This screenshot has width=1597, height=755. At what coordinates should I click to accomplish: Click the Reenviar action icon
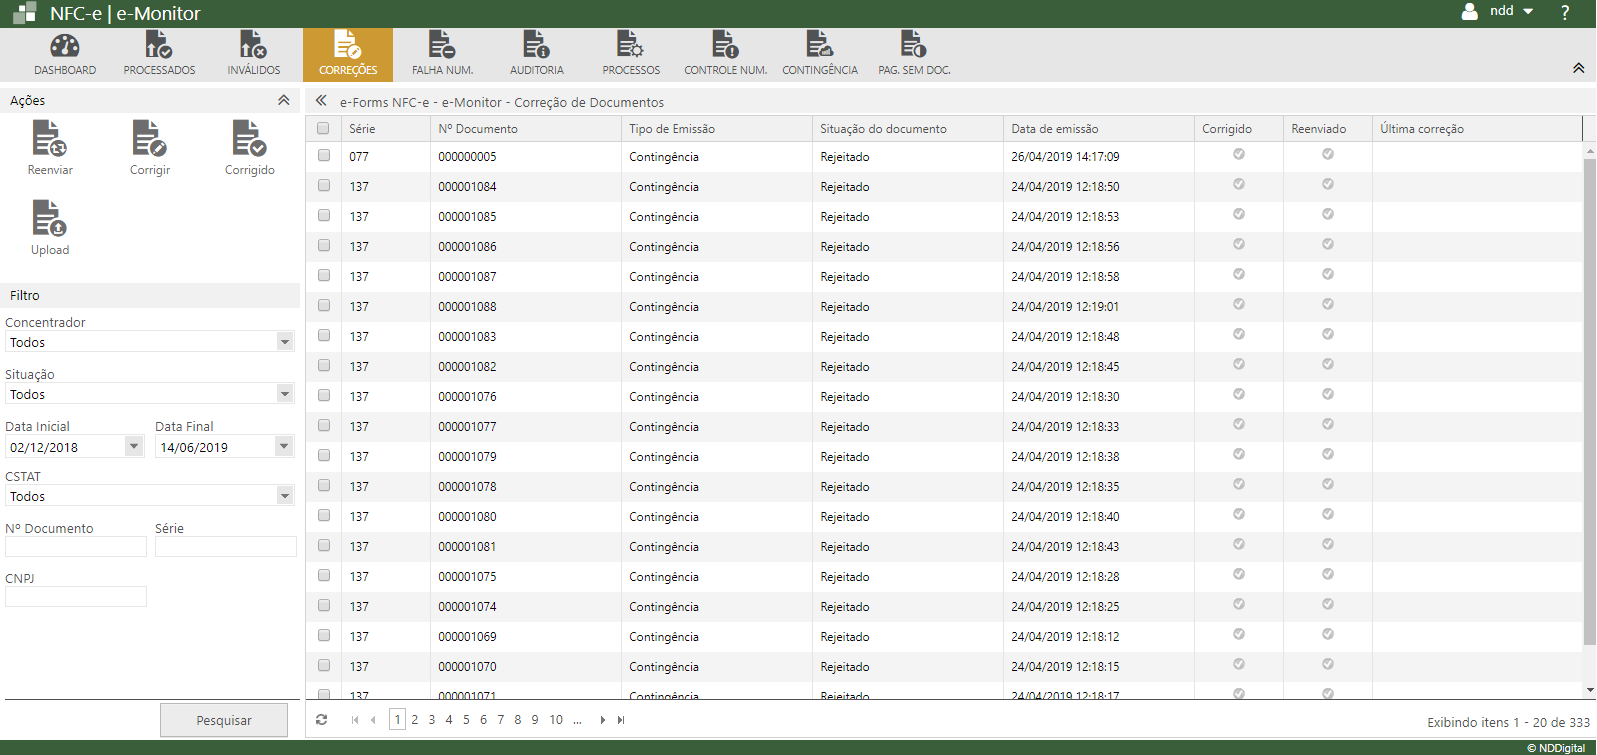click(50, 139)
